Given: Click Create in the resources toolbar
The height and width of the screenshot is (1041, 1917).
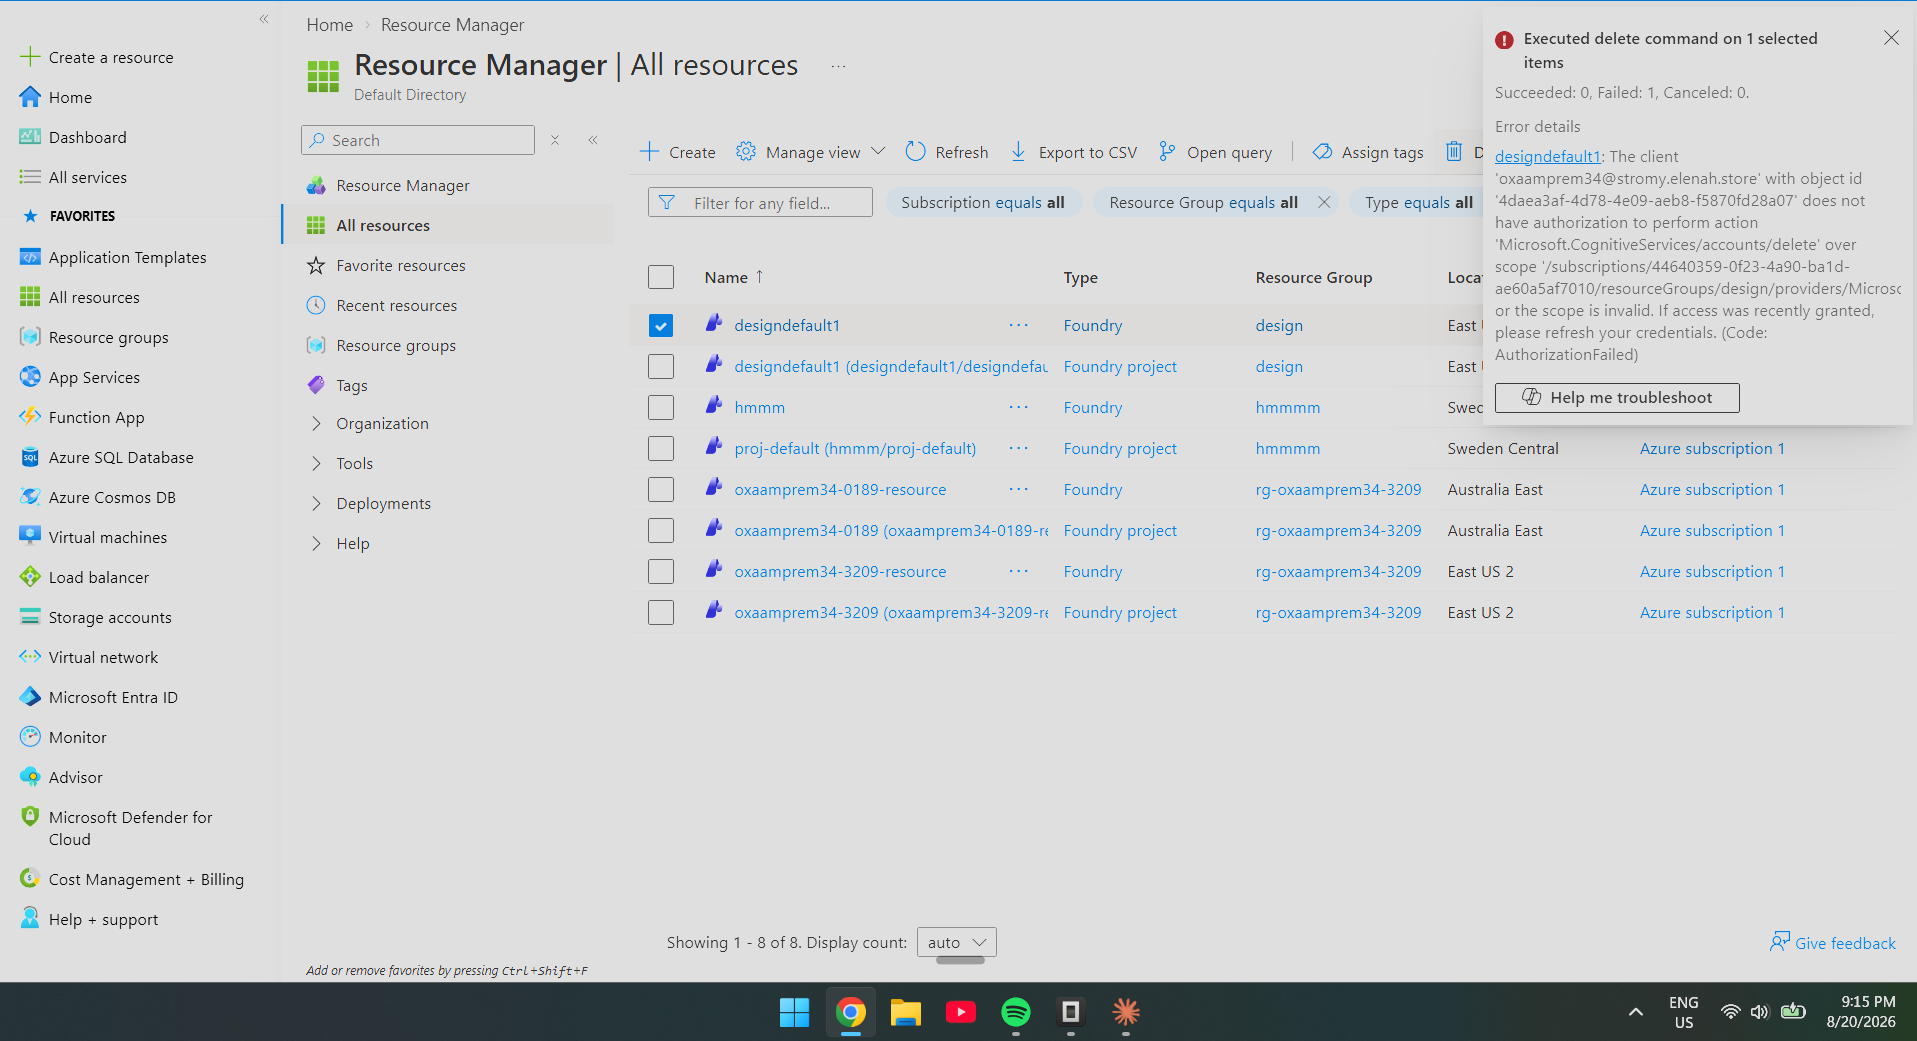Looking at the screenshot, I should [678, 152].
